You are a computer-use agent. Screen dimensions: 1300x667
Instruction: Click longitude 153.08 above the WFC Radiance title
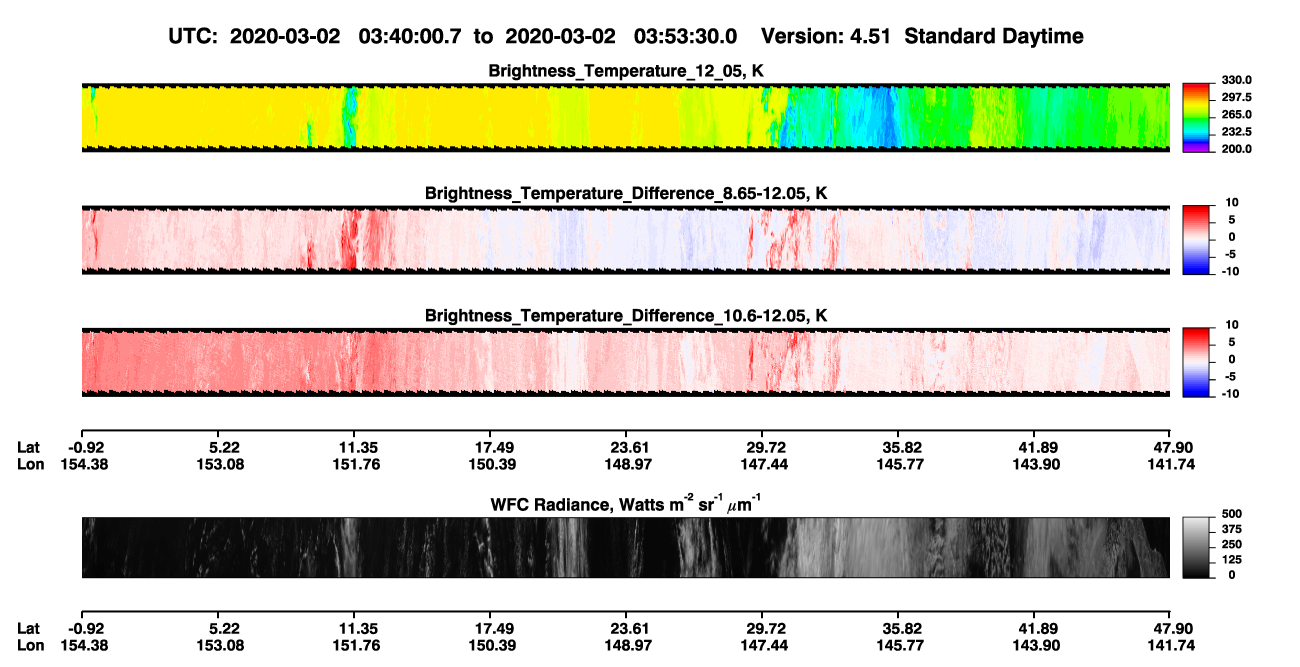216,464
